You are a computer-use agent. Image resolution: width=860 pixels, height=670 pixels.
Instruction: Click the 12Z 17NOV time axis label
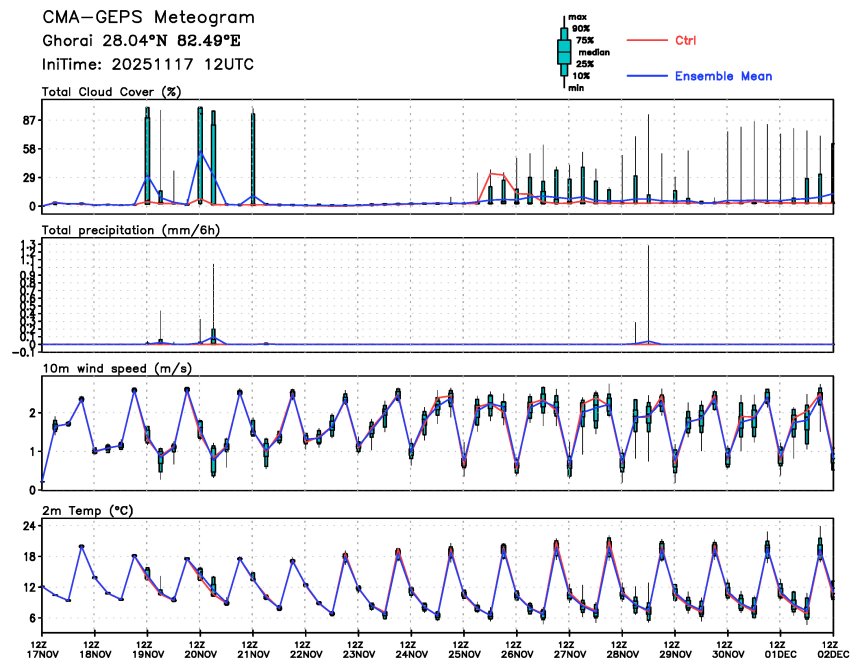[x=40, y=651]
